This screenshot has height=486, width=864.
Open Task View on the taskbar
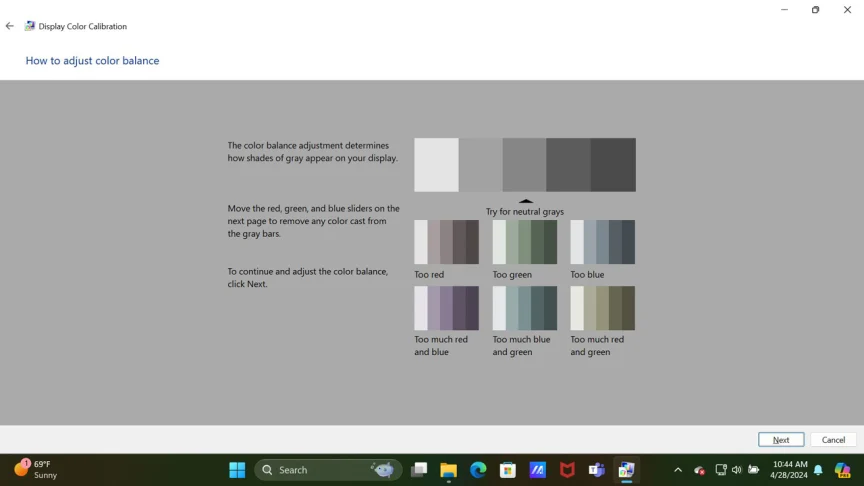pos(419,470)
